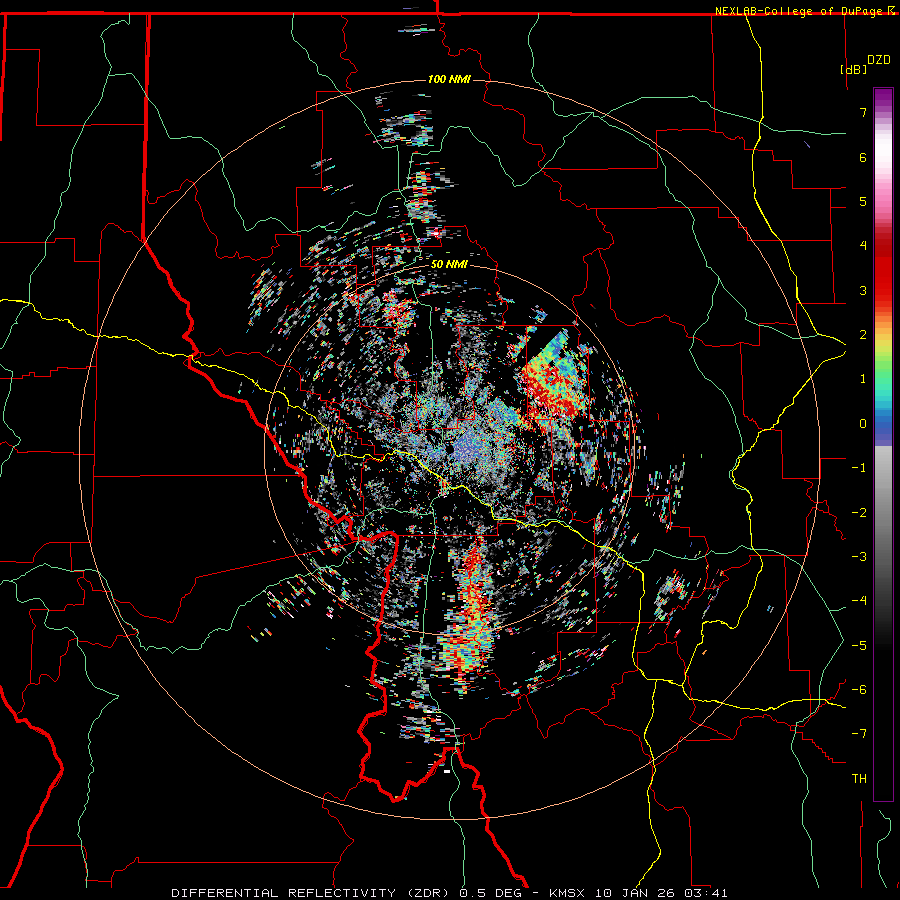Select the -4 dB scale label
Image resolution: width=900 pixels, height=900 pixels.
tap(859, 601)
